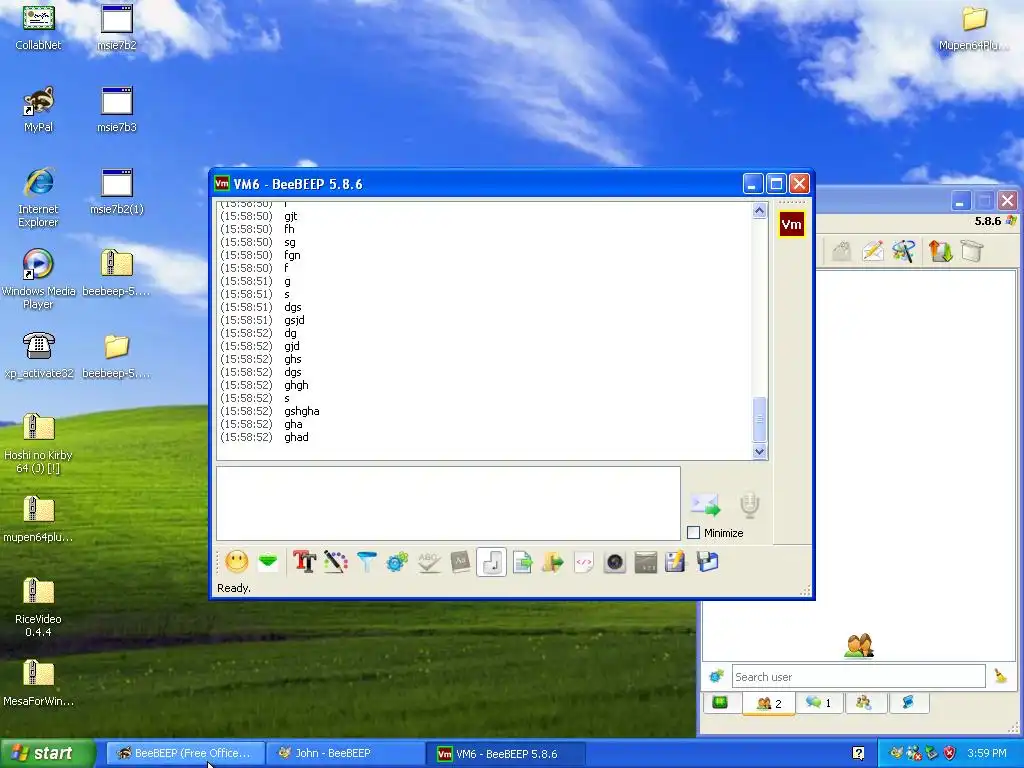
Task: Click the Aa dictionary book icon
Action: click(460, 562)
